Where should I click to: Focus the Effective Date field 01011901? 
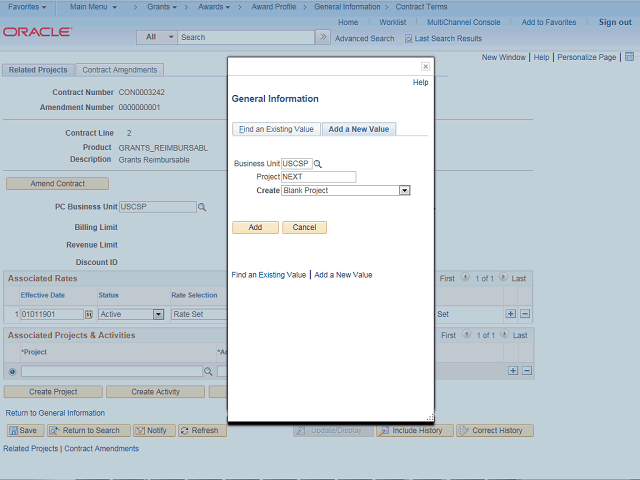coord(52,314)
